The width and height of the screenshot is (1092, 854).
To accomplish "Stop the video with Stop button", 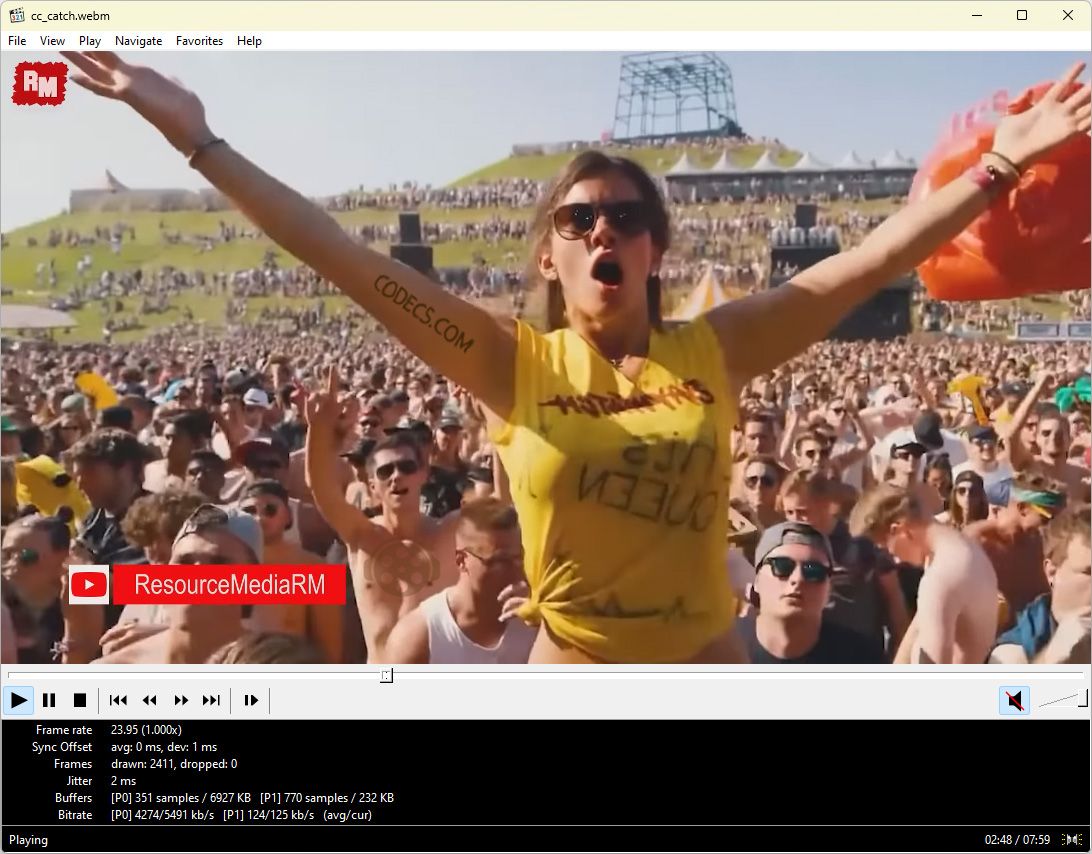I will (x=80, y=700).
